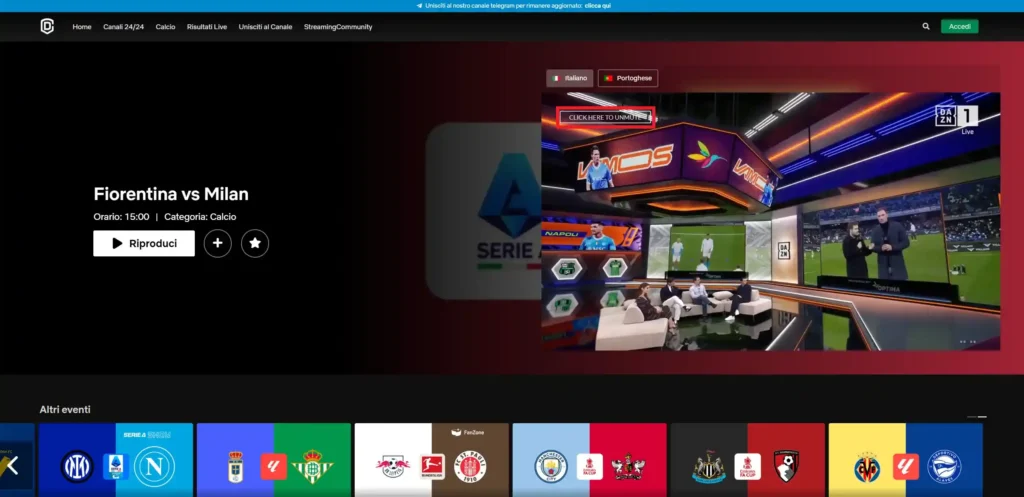Add event to list with plus icon
The image size is (1024, 497).
tap(217, 244)
